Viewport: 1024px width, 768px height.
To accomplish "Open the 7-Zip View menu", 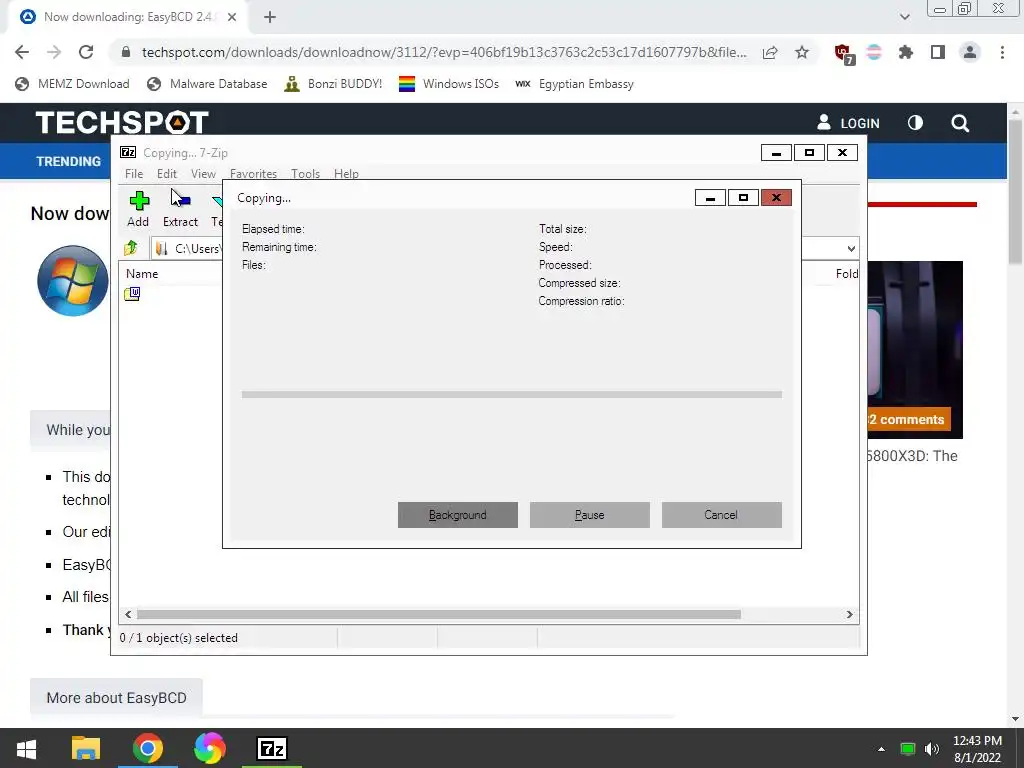I will click(203, 174).
